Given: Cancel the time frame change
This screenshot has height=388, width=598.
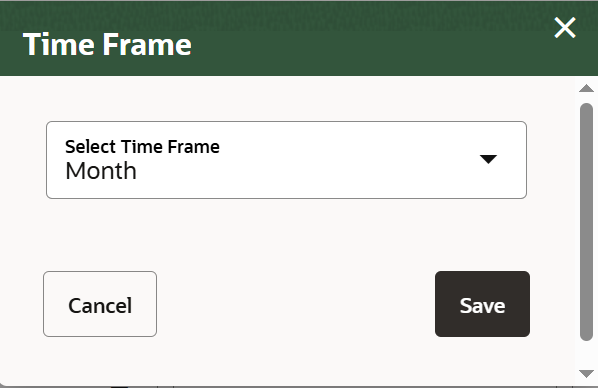Looking at the screenshot, I should click(x=100, y=304).
